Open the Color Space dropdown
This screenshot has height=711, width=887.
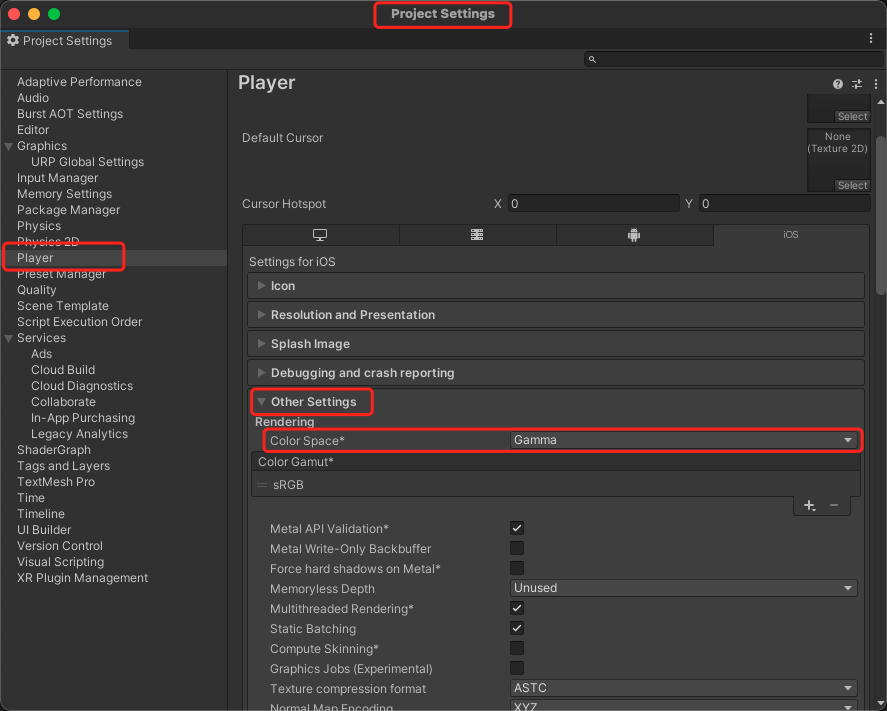[684, 440]
